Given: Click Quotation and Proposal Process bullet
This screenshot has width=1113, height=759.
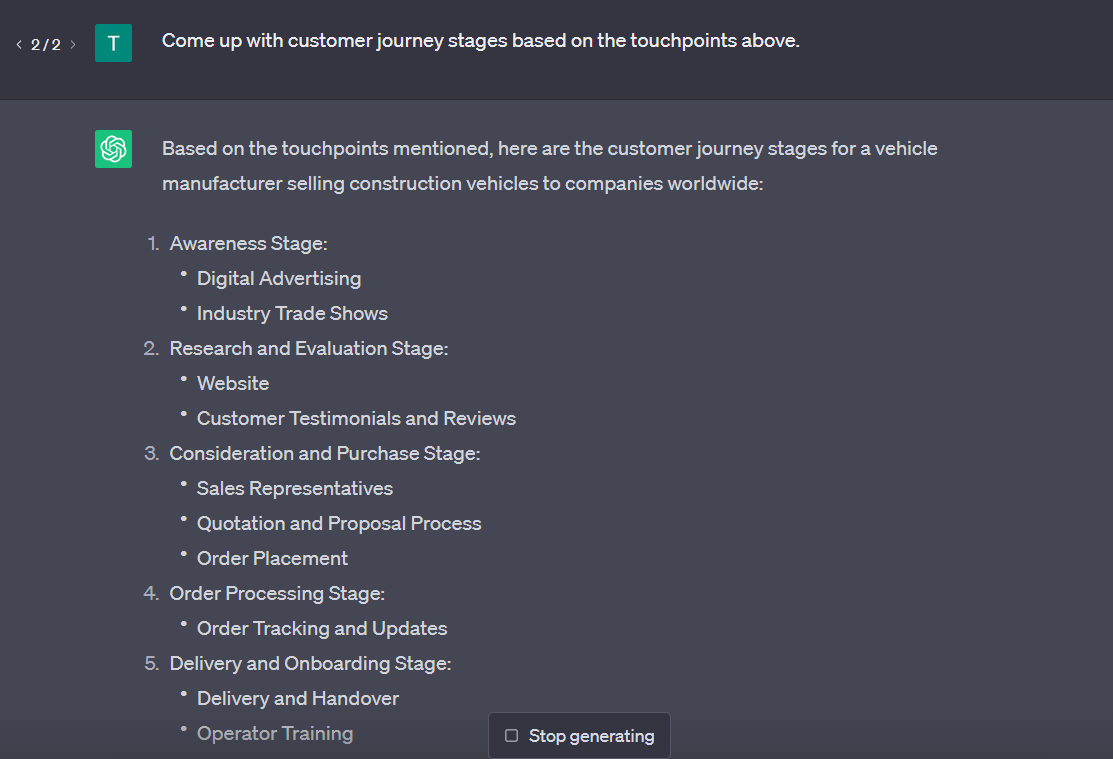Looking at the screenshot, I should (x=339, y=523).
